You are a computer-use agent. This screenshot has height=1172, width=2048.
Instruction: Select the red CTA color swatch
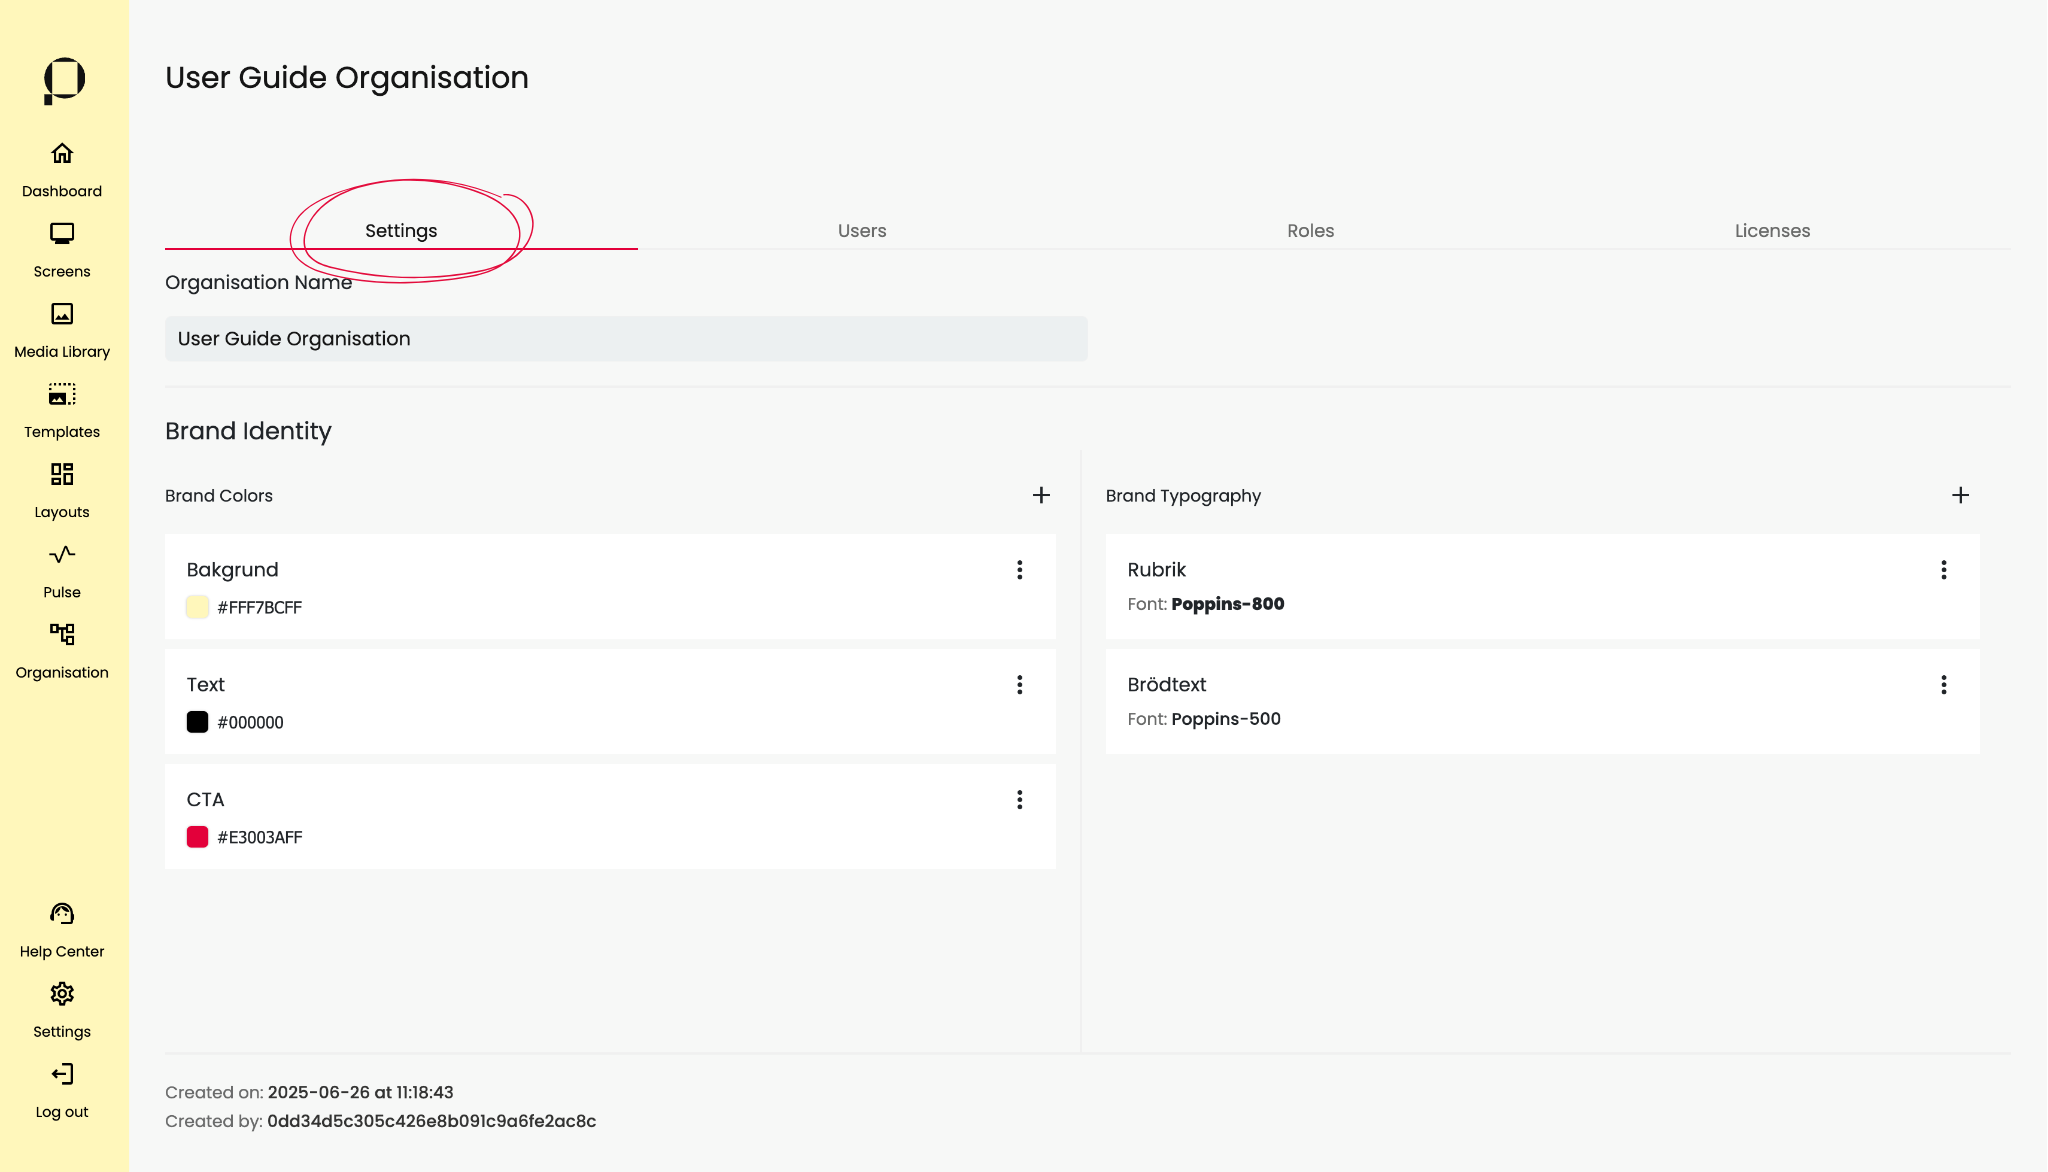tap(197, 837)
